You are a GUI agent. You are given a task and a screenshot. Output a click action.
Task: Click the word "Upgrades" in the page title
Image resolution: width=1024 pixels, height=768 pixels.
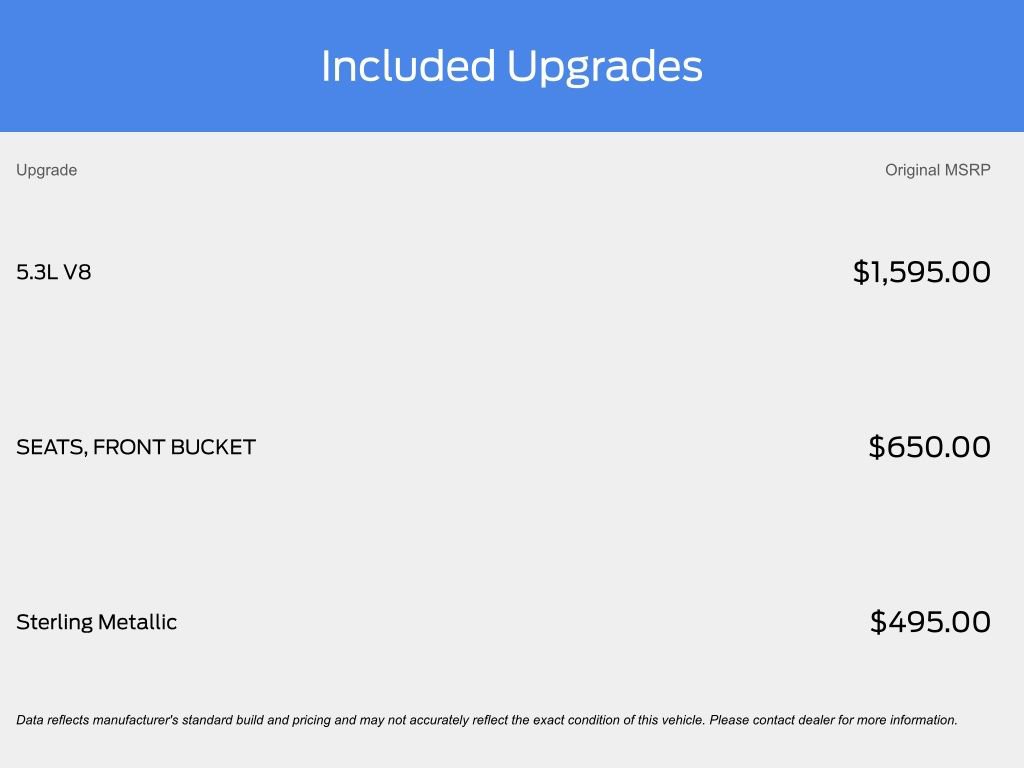tap(604, 67)
